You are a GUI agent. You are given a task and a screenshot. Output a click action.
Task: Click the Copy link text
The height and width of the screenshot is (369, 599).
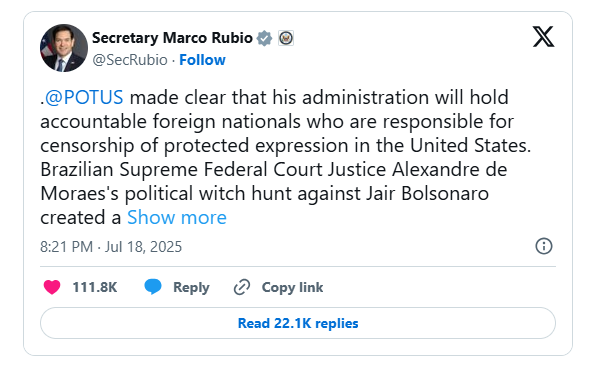(x=292, y=287)
